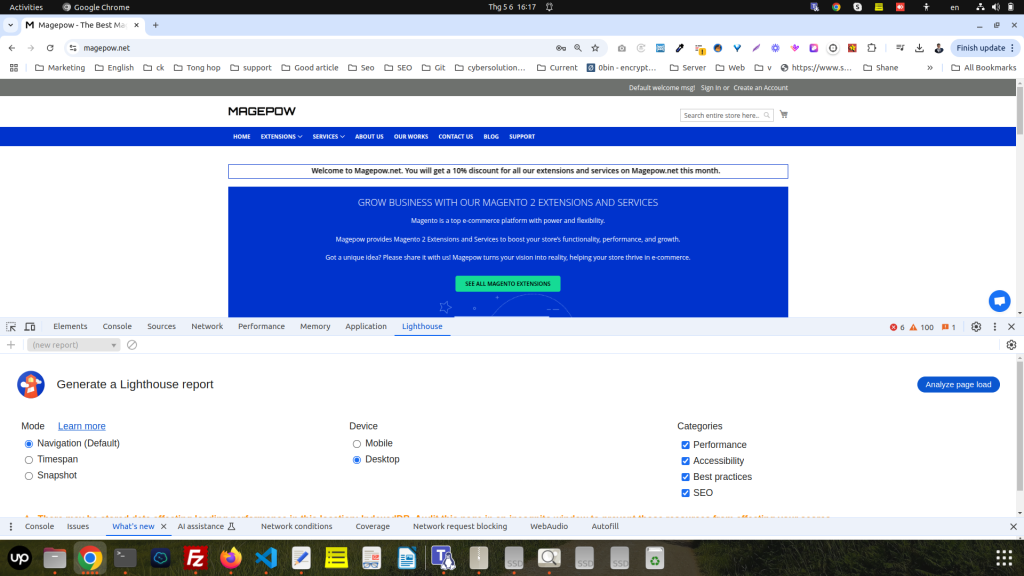
Task: Open the new report dropdown
Action: coord(74,345)
